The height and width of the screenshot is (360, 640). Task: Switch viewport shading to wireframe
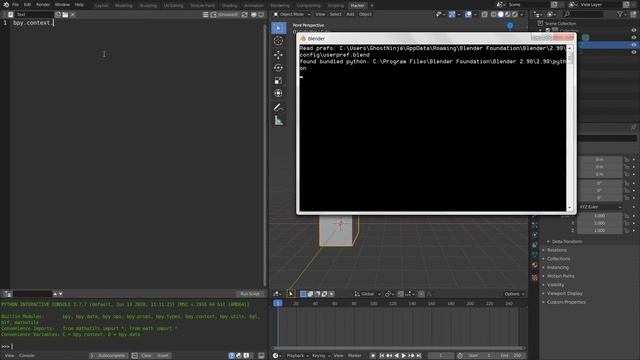coord(493,15)
